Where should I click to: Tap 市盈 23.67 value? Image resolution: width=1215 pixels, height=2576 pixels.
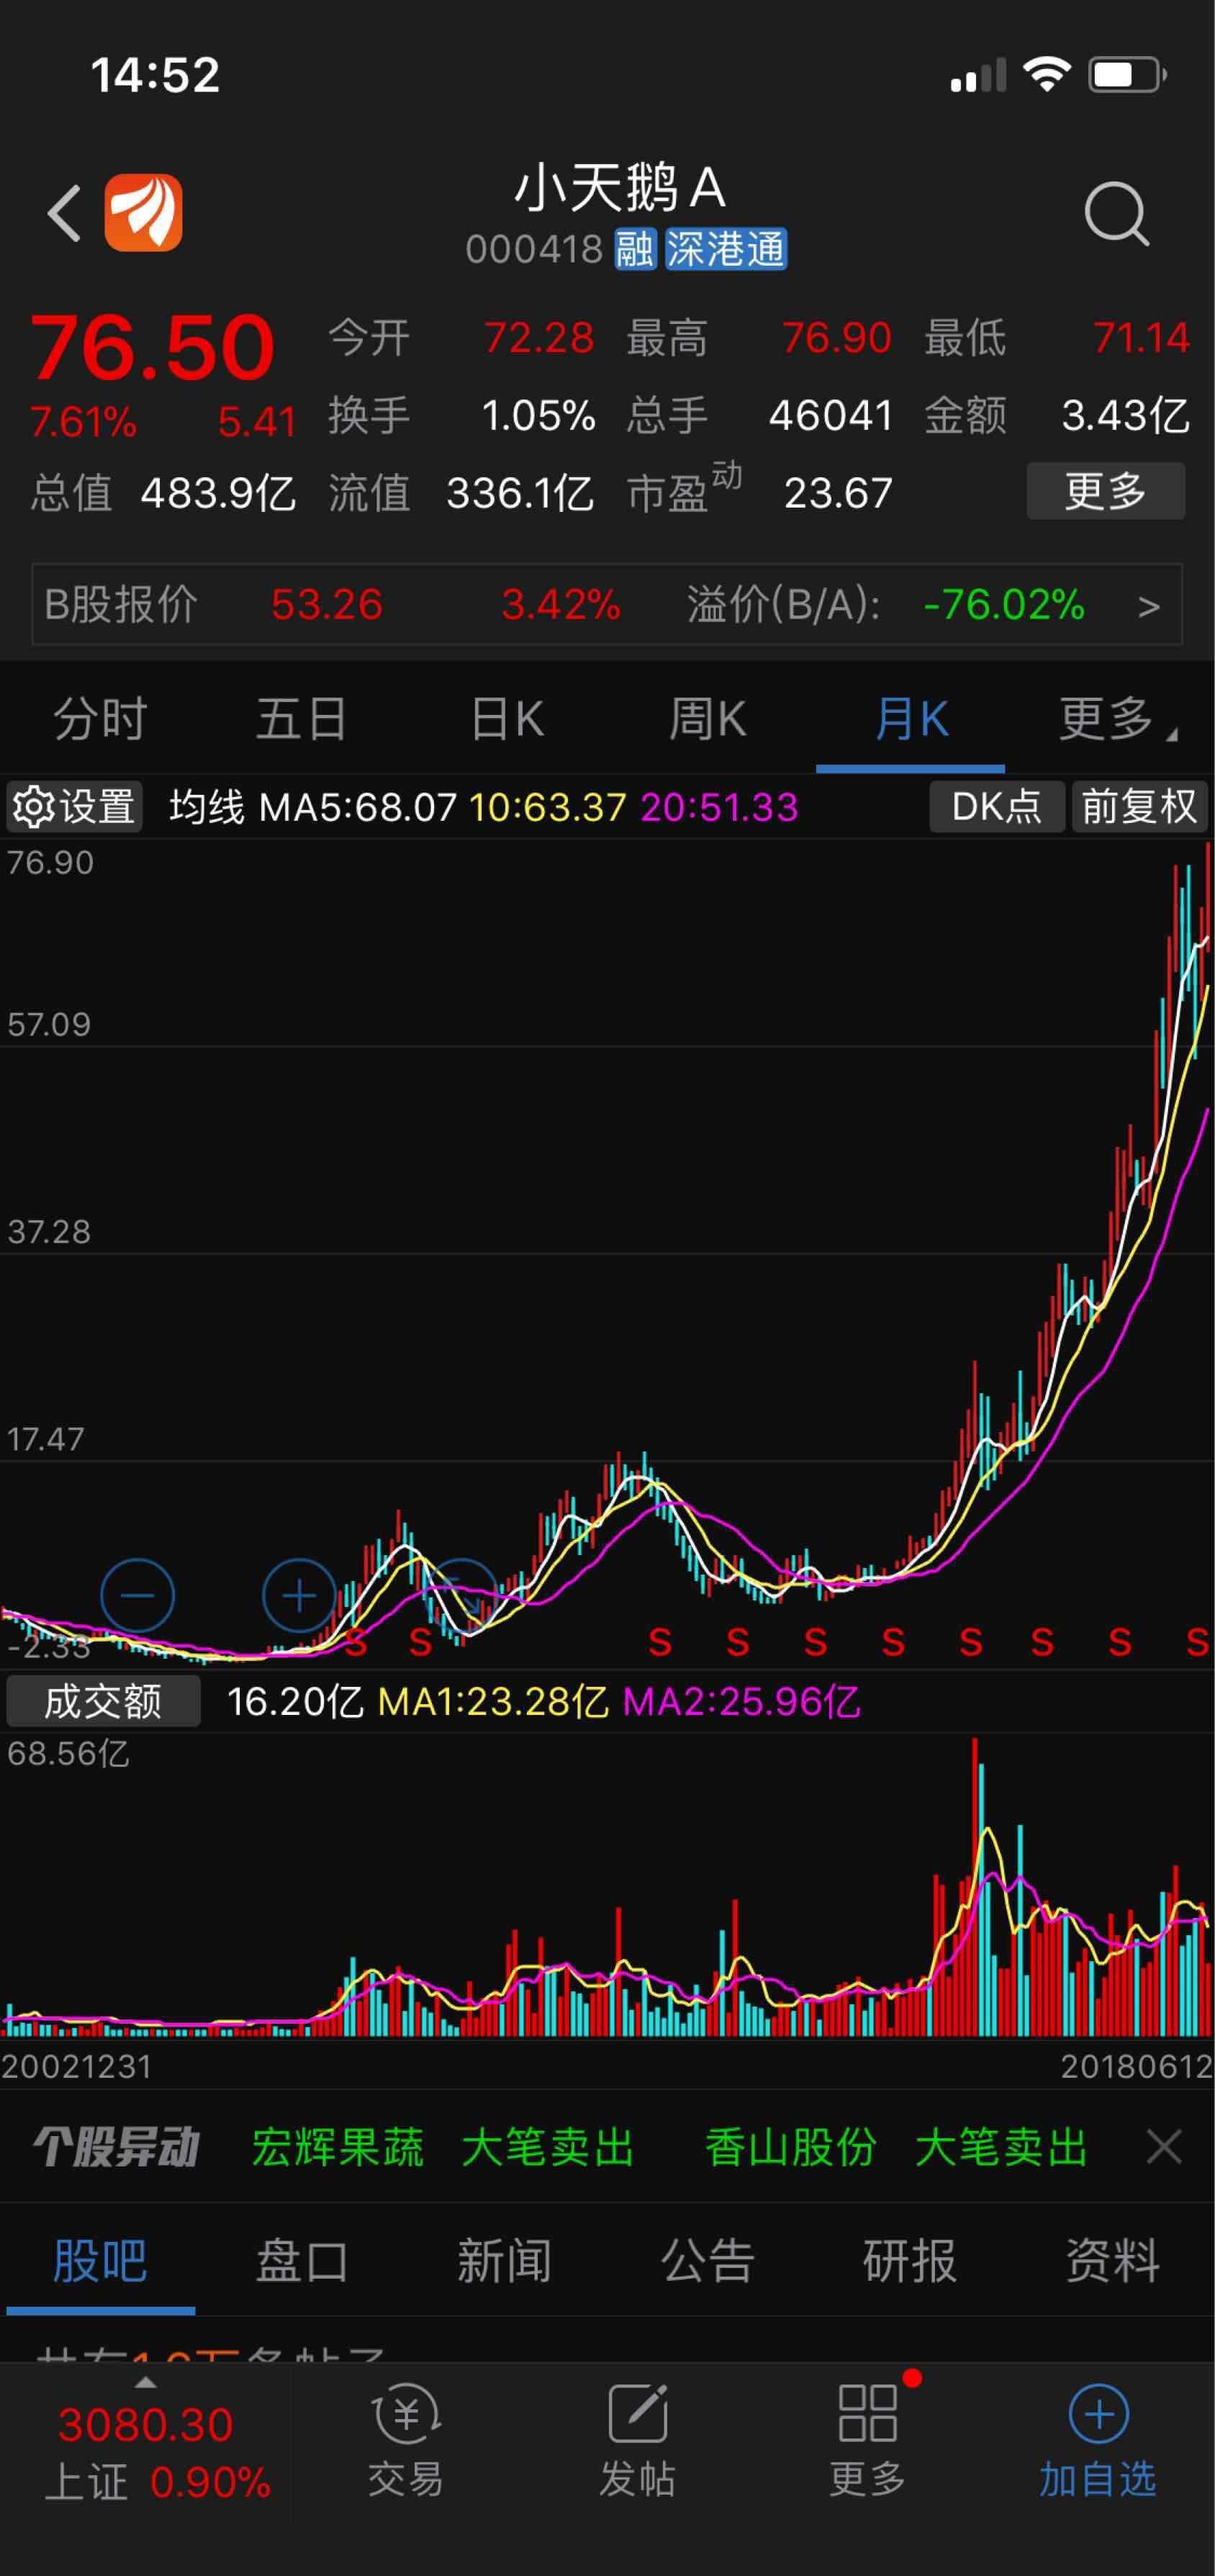point(838,493)
